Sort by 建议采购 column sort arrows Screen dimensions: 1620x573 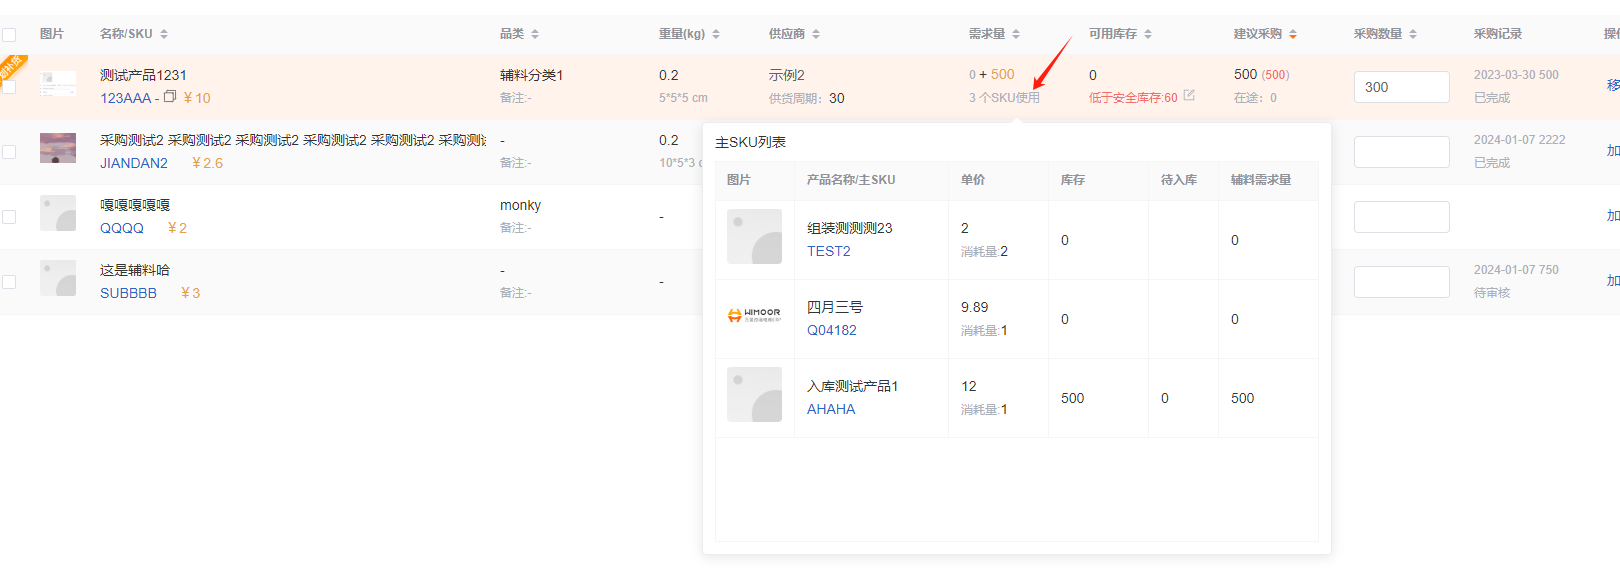pyautogui.click(x=1293, y=34)
